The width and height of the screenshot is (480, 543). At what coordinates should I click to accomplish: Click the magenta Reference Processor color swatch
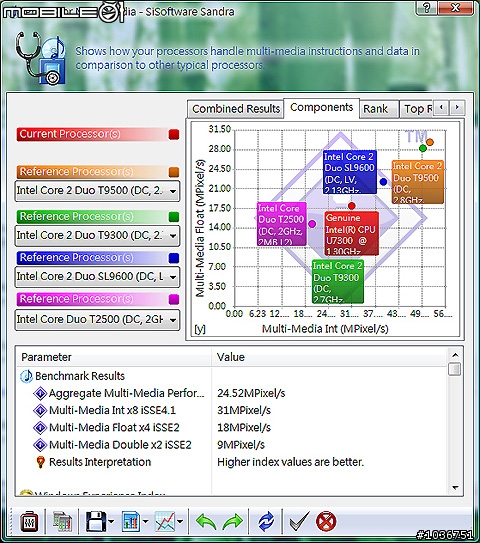[174, 299]
